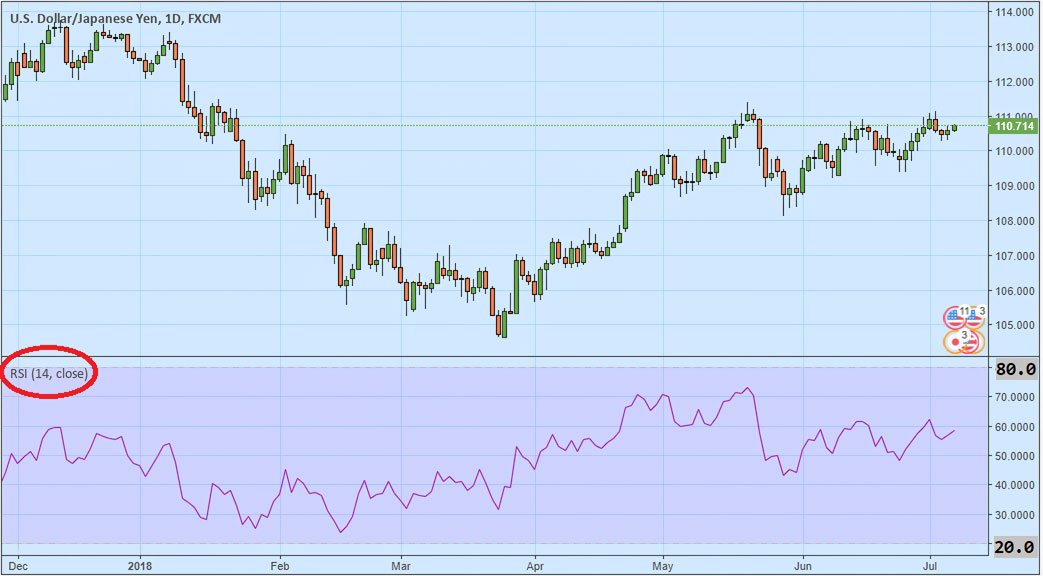Click the 113.000 price axis label
1043x576 pixels.
pyautogui.click(x=1015, y=47)
